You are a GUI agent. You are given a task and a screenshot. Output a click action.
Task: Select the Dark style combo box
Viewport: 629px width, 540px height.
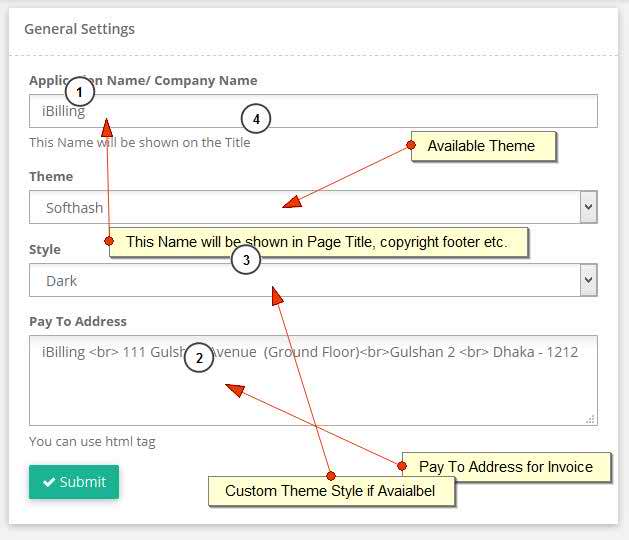[x=313, y=280]
